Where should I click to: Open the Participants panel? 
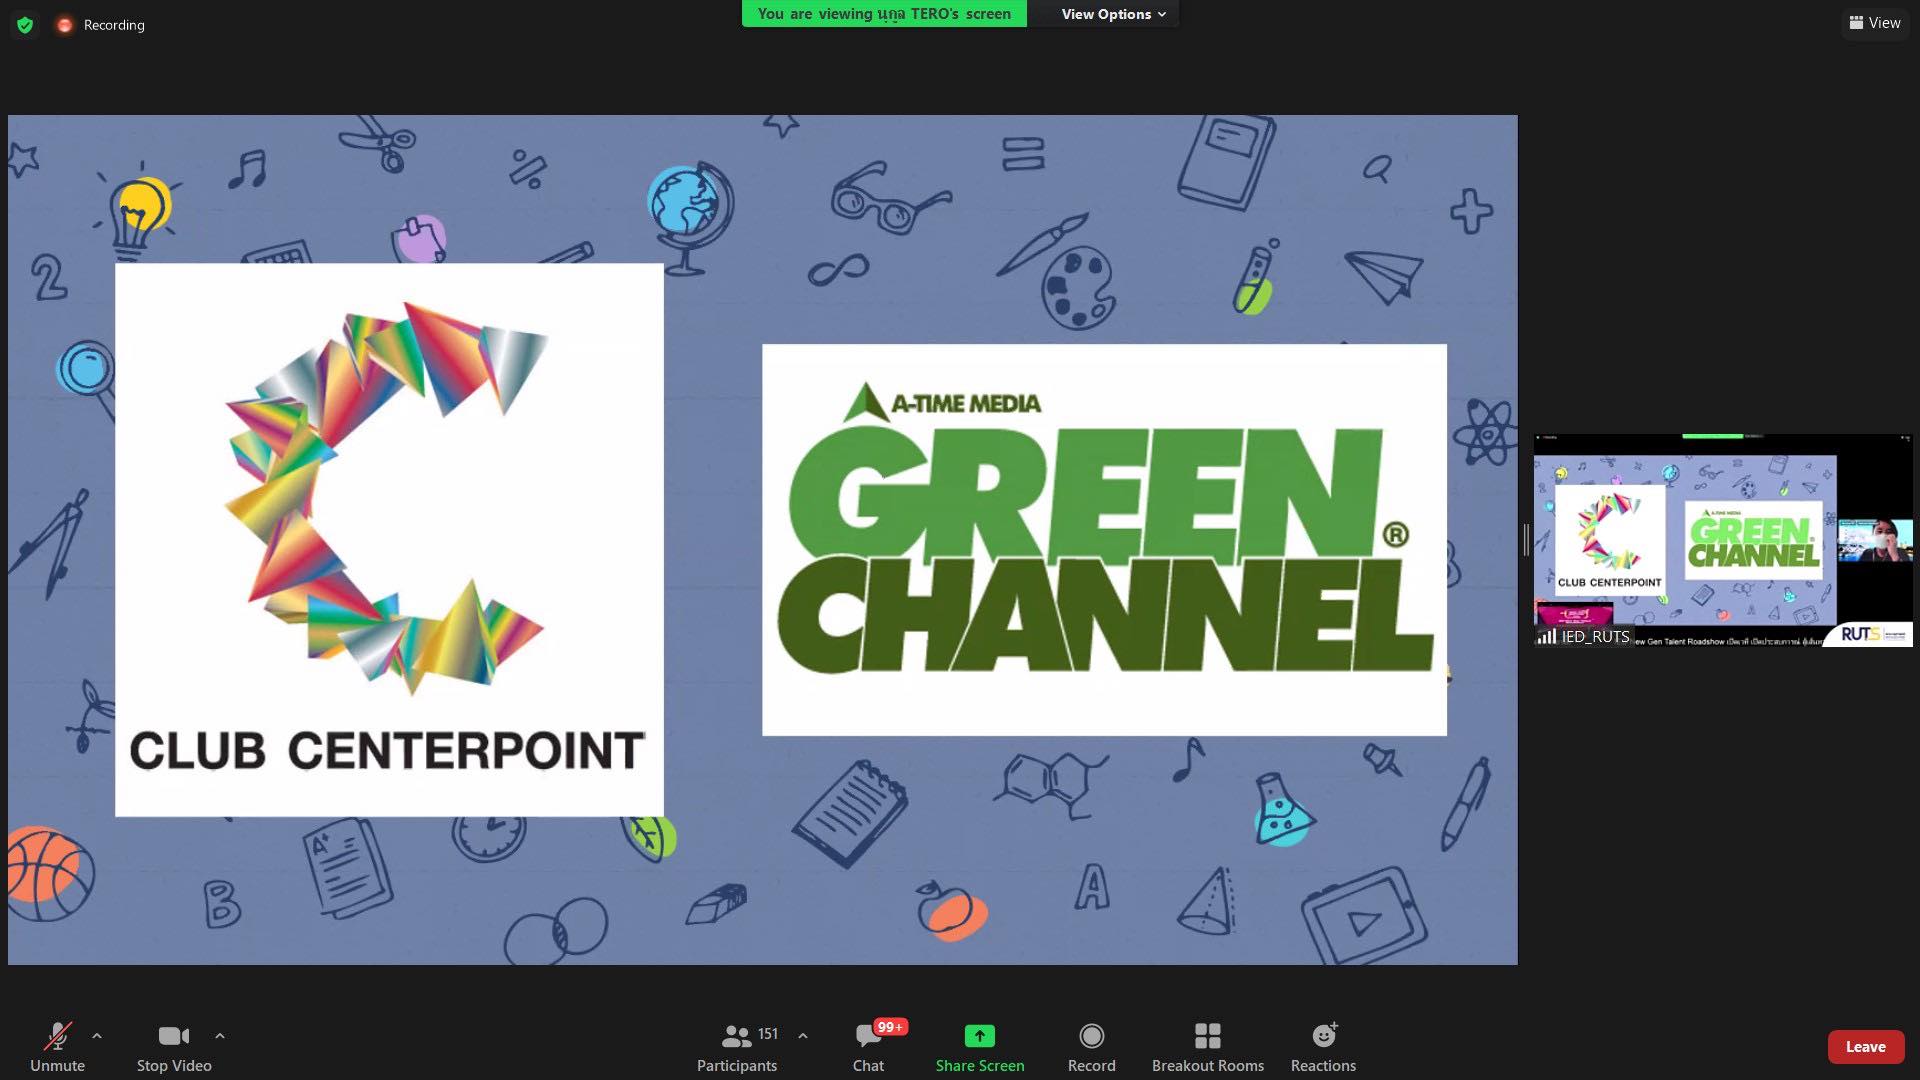[737, 1047]
